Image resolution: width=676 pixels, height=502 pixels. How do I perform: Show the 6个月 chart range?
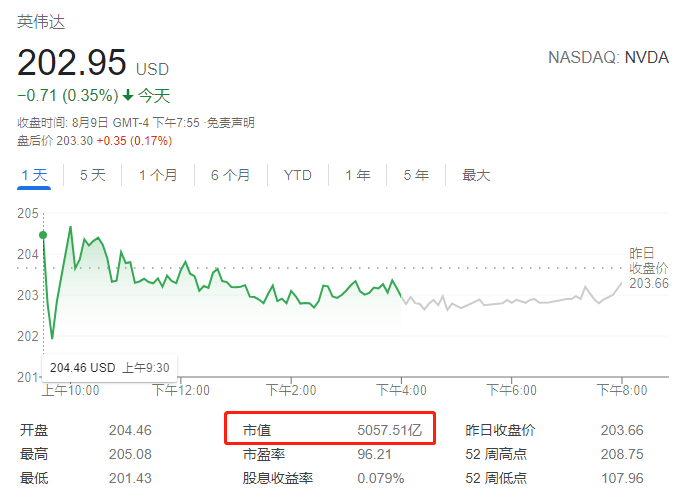pyautogui.click(x=230, y=175)
